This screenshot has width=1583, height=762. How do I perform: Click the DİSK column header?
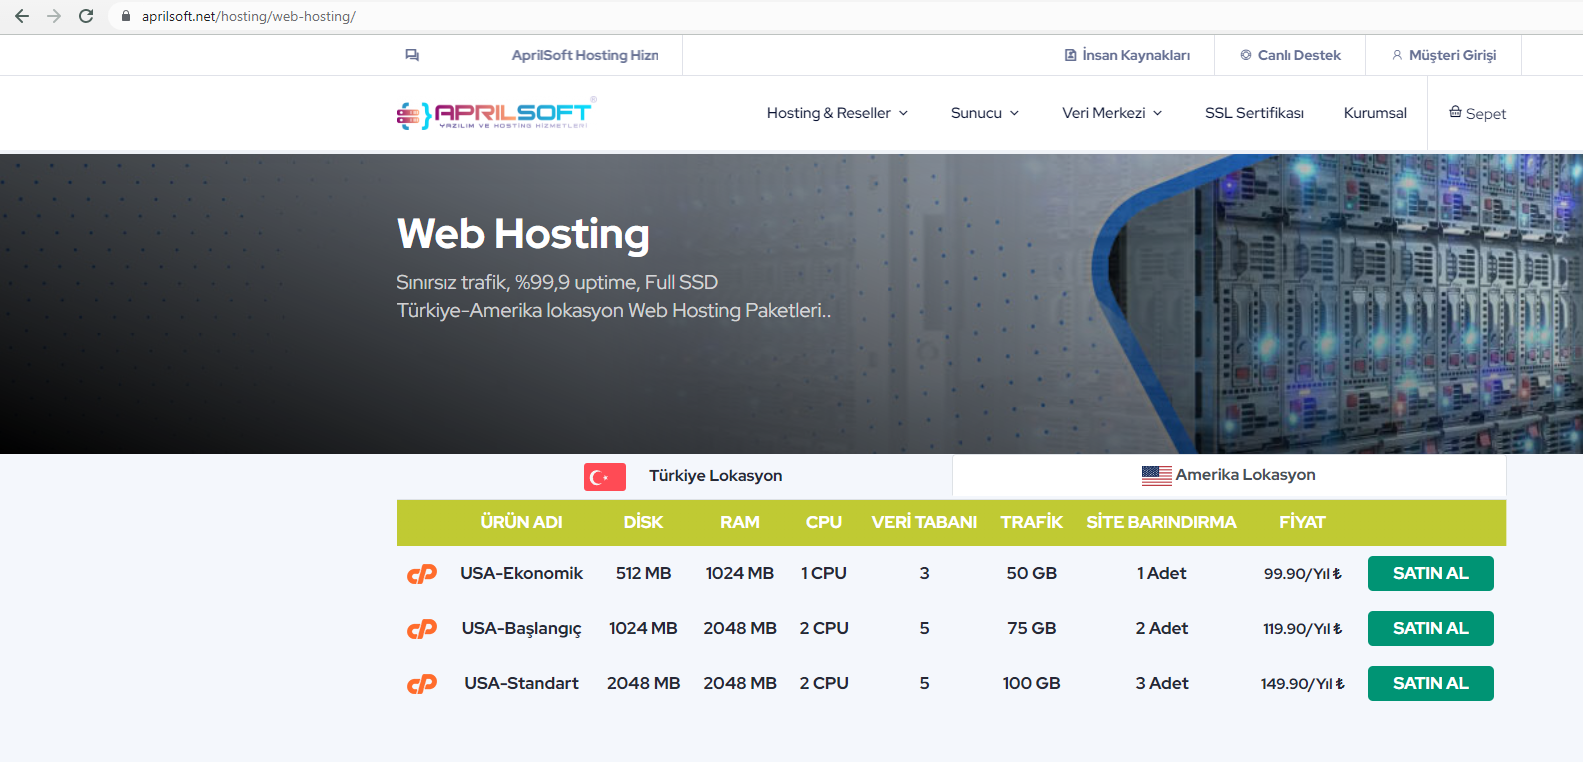[643, 522]
